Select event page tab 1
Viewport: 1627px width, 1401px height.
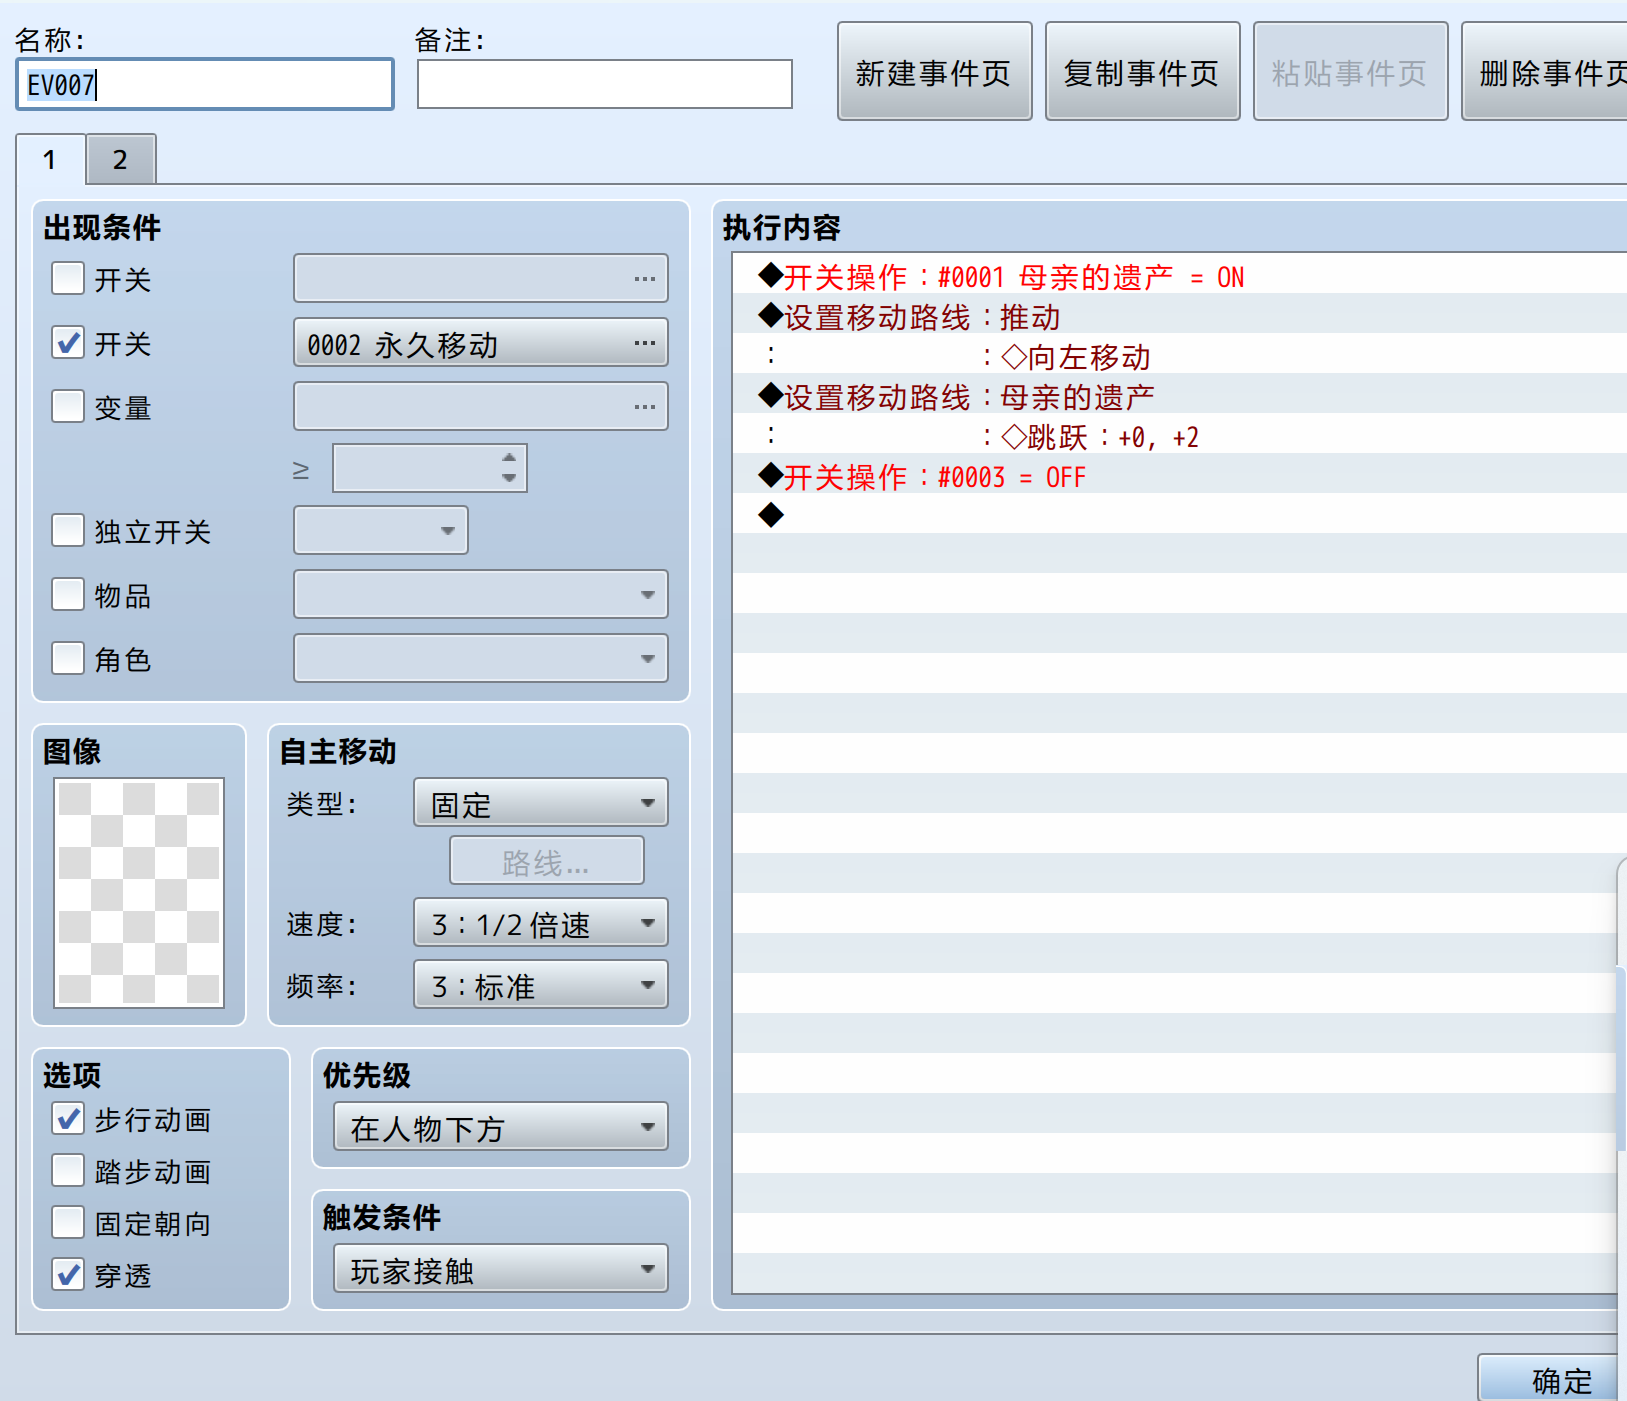(50, 159)
